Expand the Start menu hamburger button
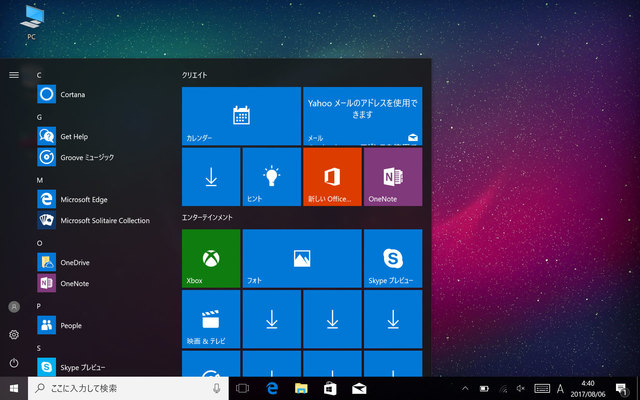The image size is (640, 400). (14, 75)
